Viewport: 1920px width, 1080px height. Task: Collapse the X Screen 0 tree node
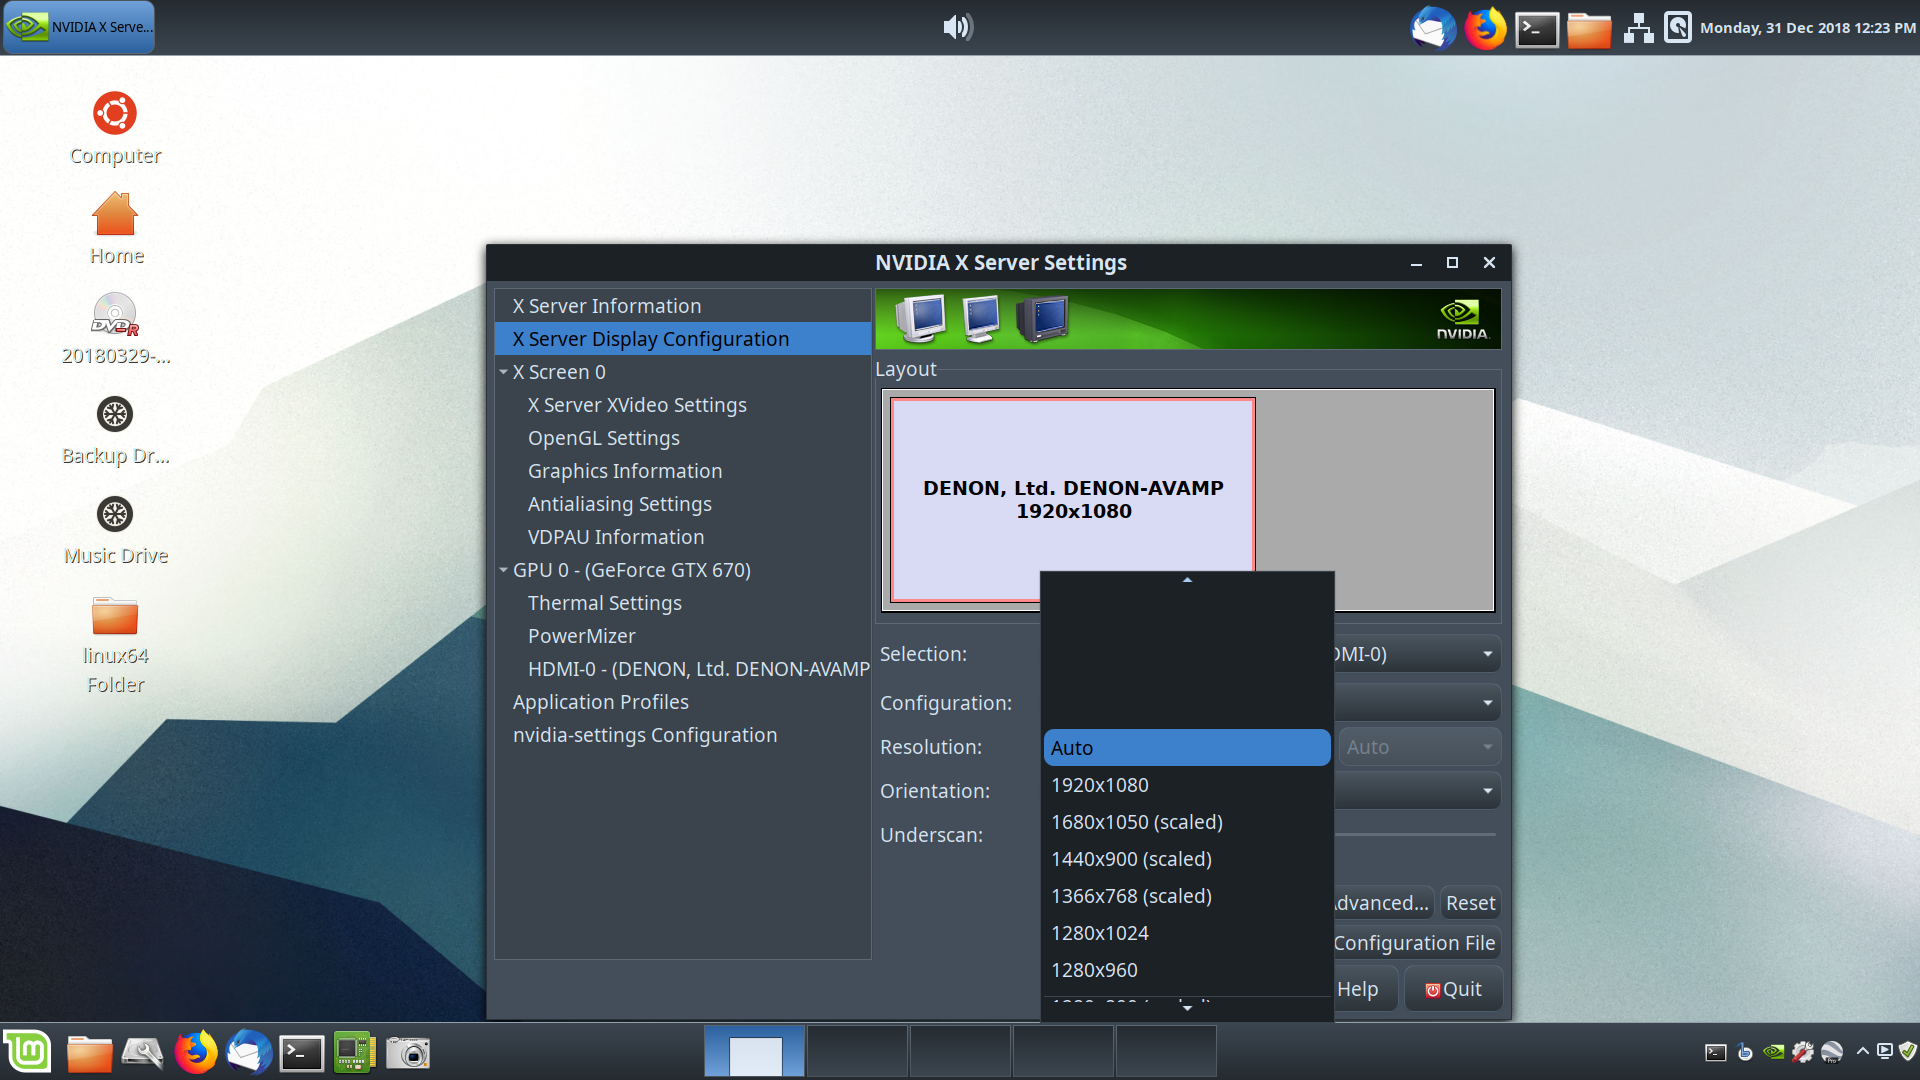coord(504,372)
